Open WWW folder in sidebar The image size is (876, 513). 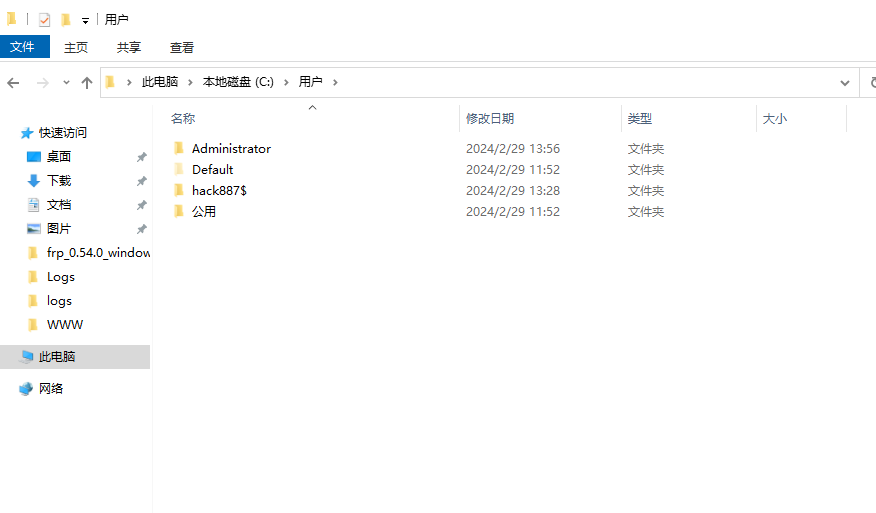65,325
